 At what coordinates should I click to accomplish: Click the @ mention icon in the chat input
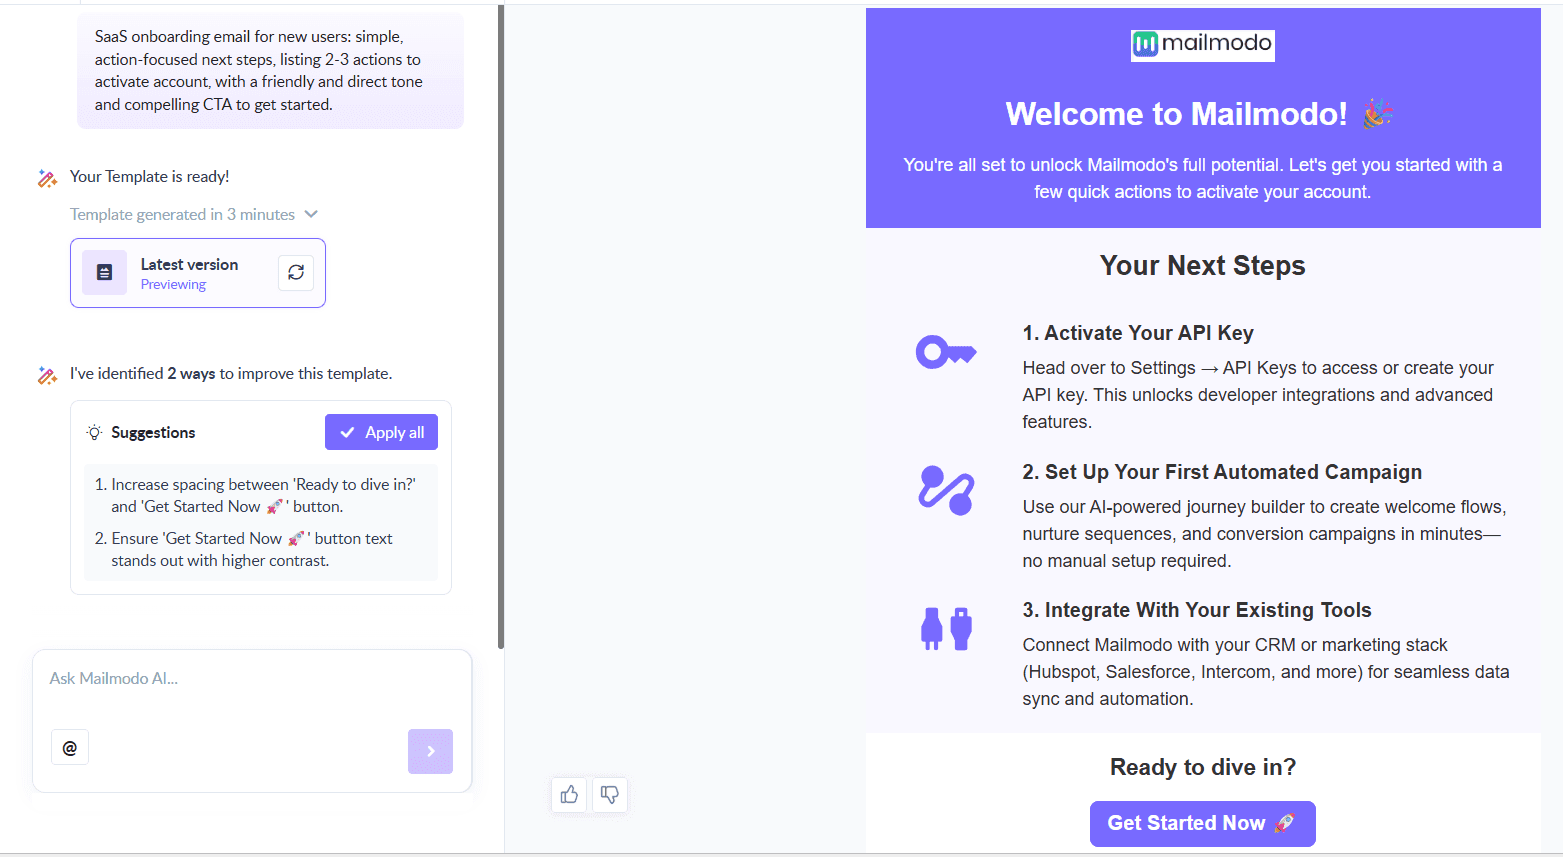[x=69, y=746]
